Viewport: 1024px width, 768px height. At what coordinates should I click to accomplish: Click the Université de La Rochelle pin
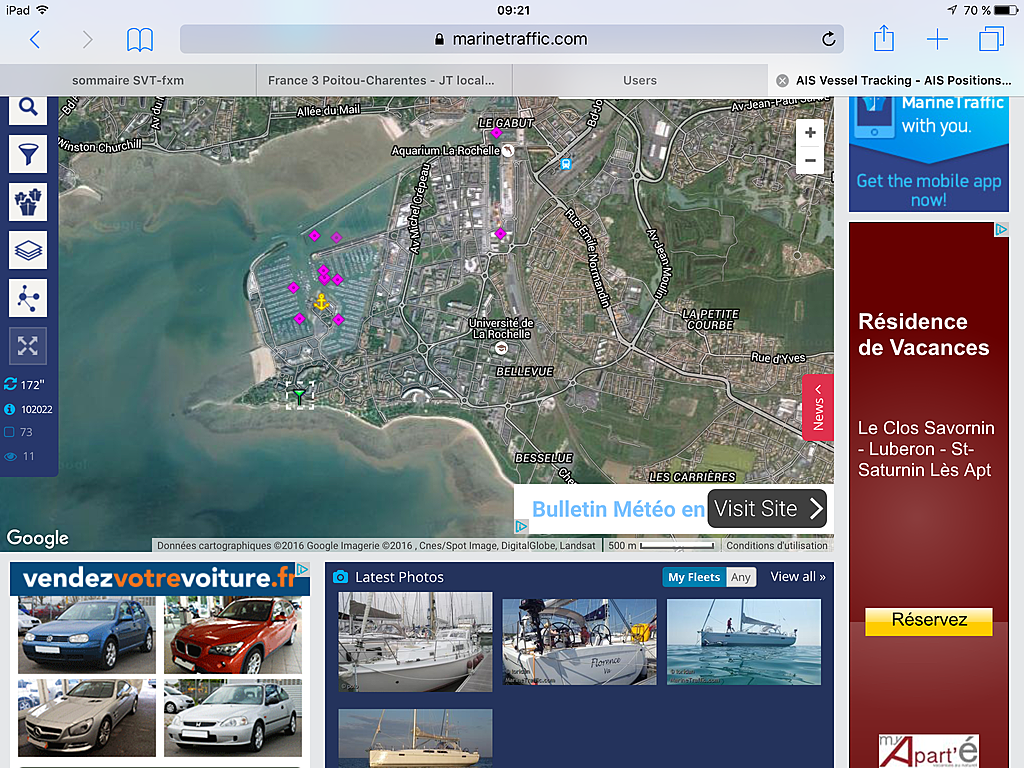[x=501, y=348]
